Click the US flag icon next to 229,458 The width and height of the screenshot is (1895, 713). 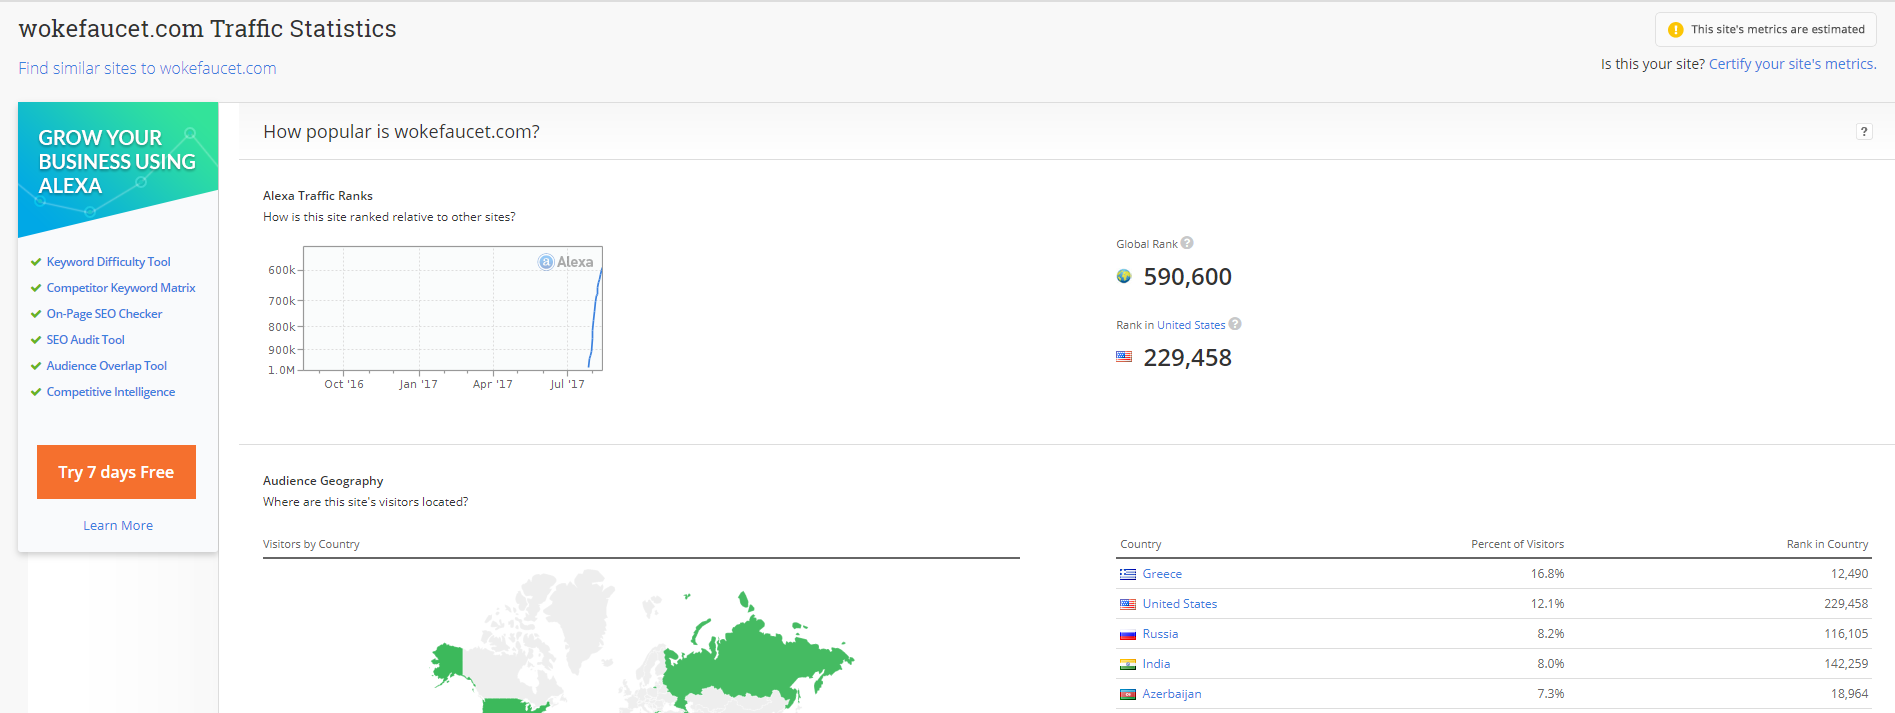coord(1124,357)
